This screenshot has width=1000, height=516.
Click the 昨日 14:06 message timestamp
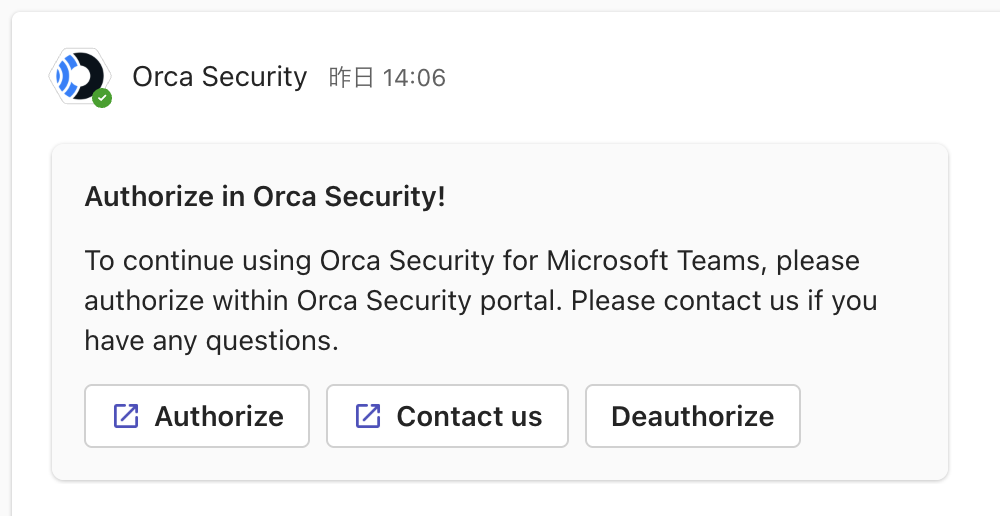(387, 78)
